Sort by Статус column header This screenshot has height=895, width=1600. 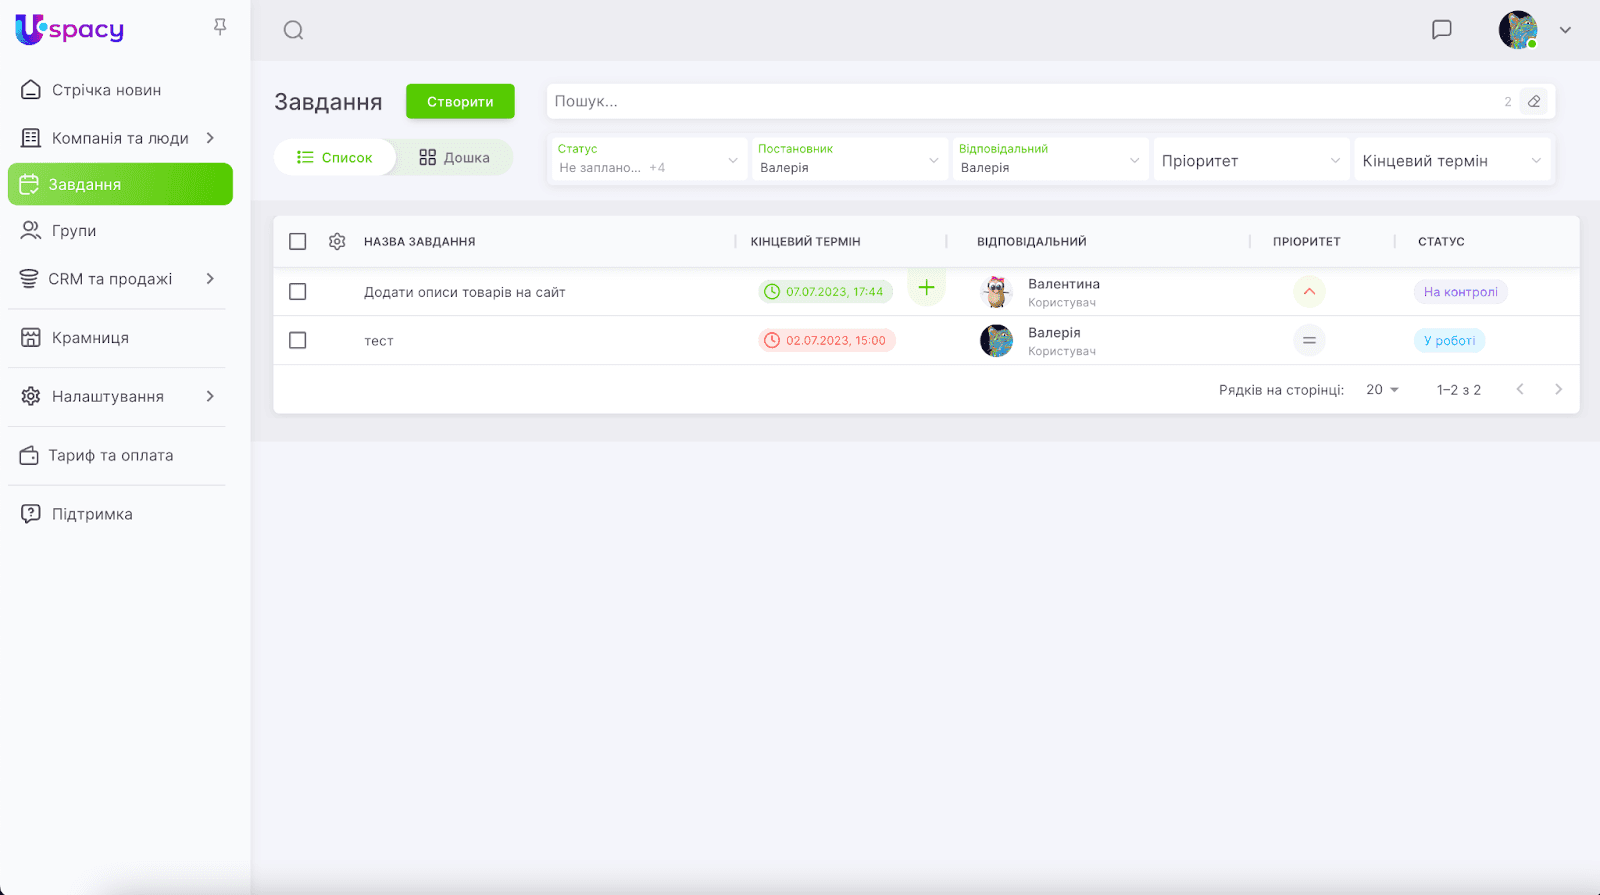1441,242
